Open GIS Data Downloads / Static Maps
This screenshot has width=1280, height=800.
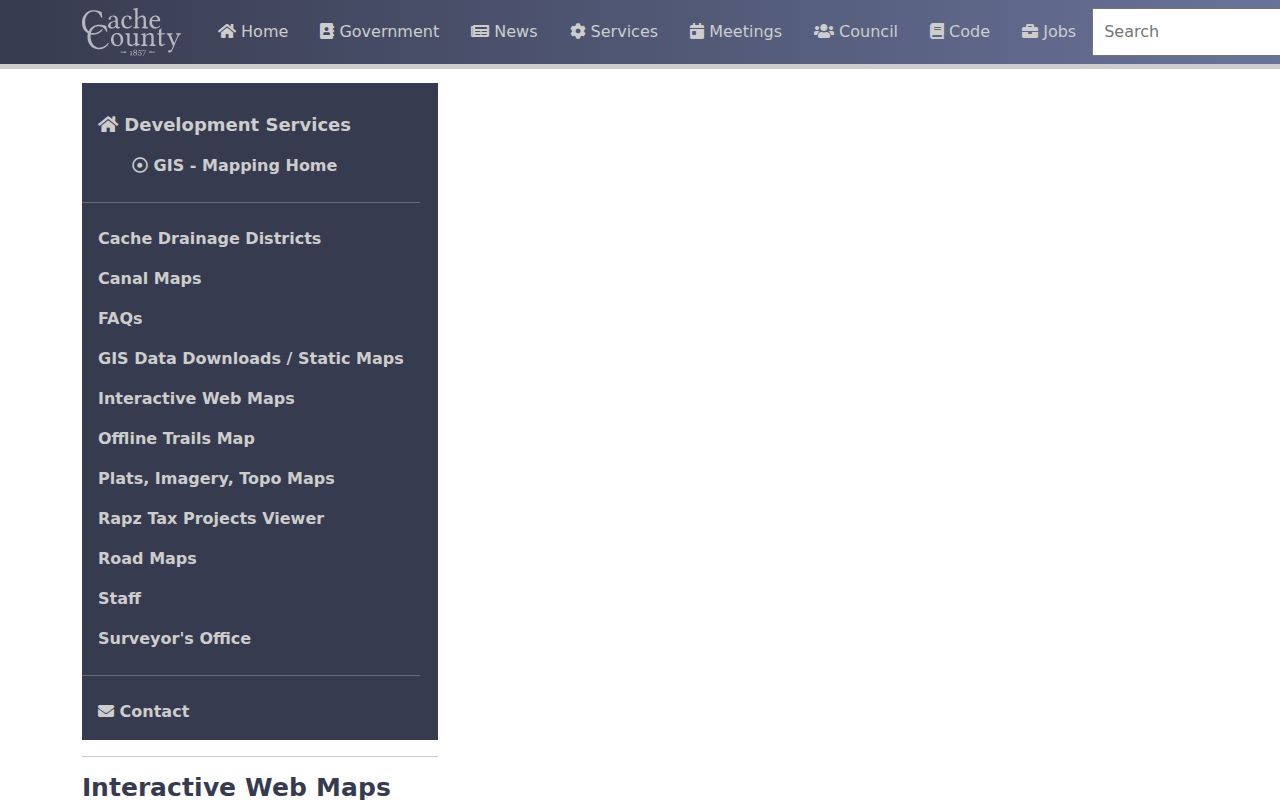(x=251, y=358)
